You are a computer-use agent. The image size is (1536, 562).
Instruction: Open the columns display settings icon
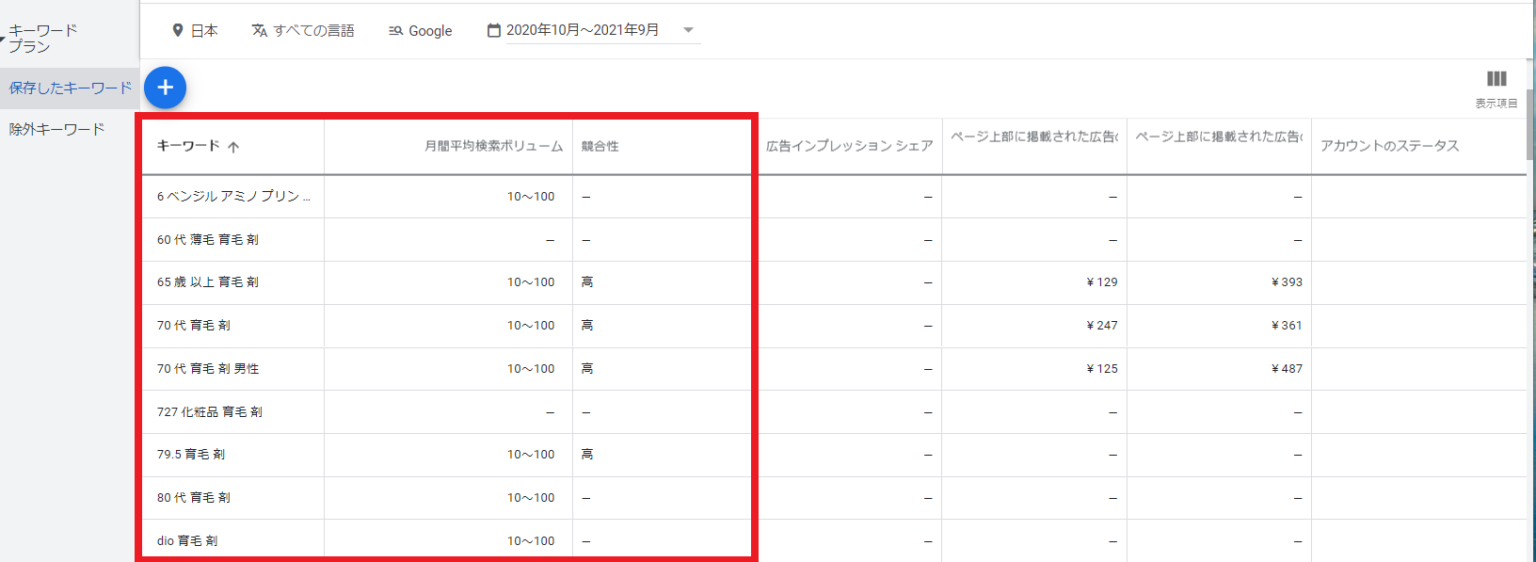coord(1496,80)
